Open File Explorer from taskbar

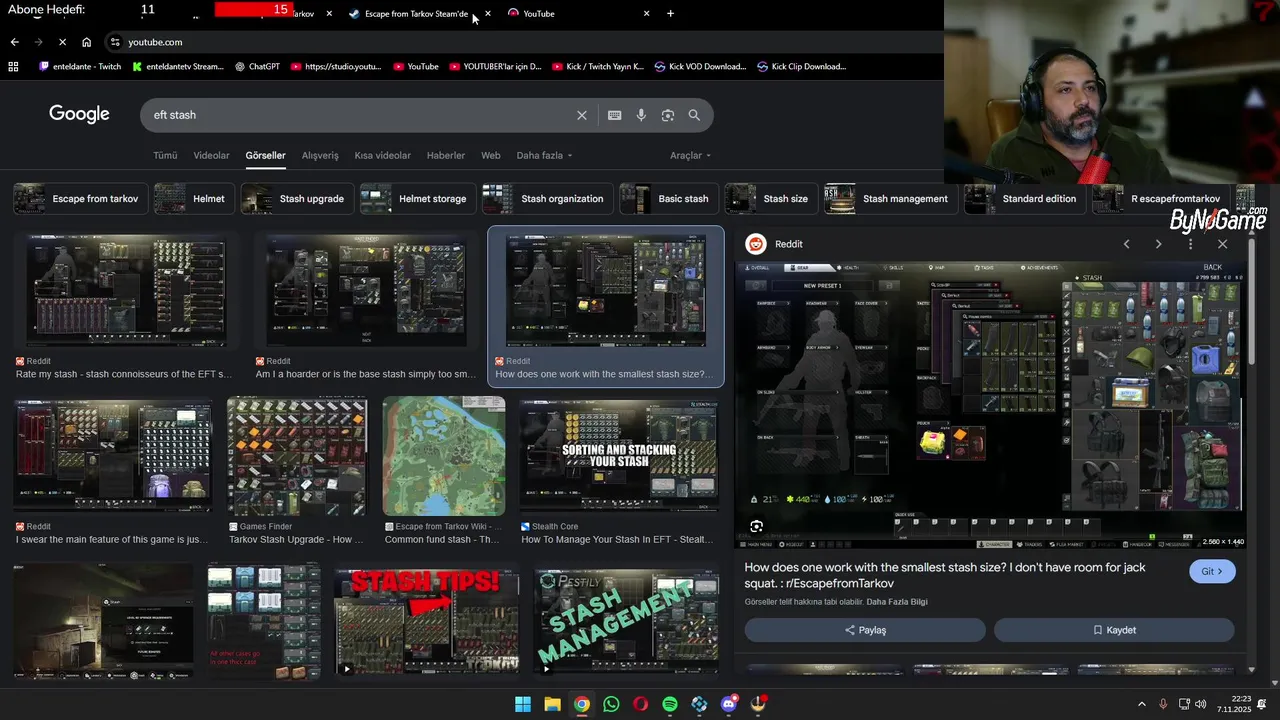coord(552,704)
